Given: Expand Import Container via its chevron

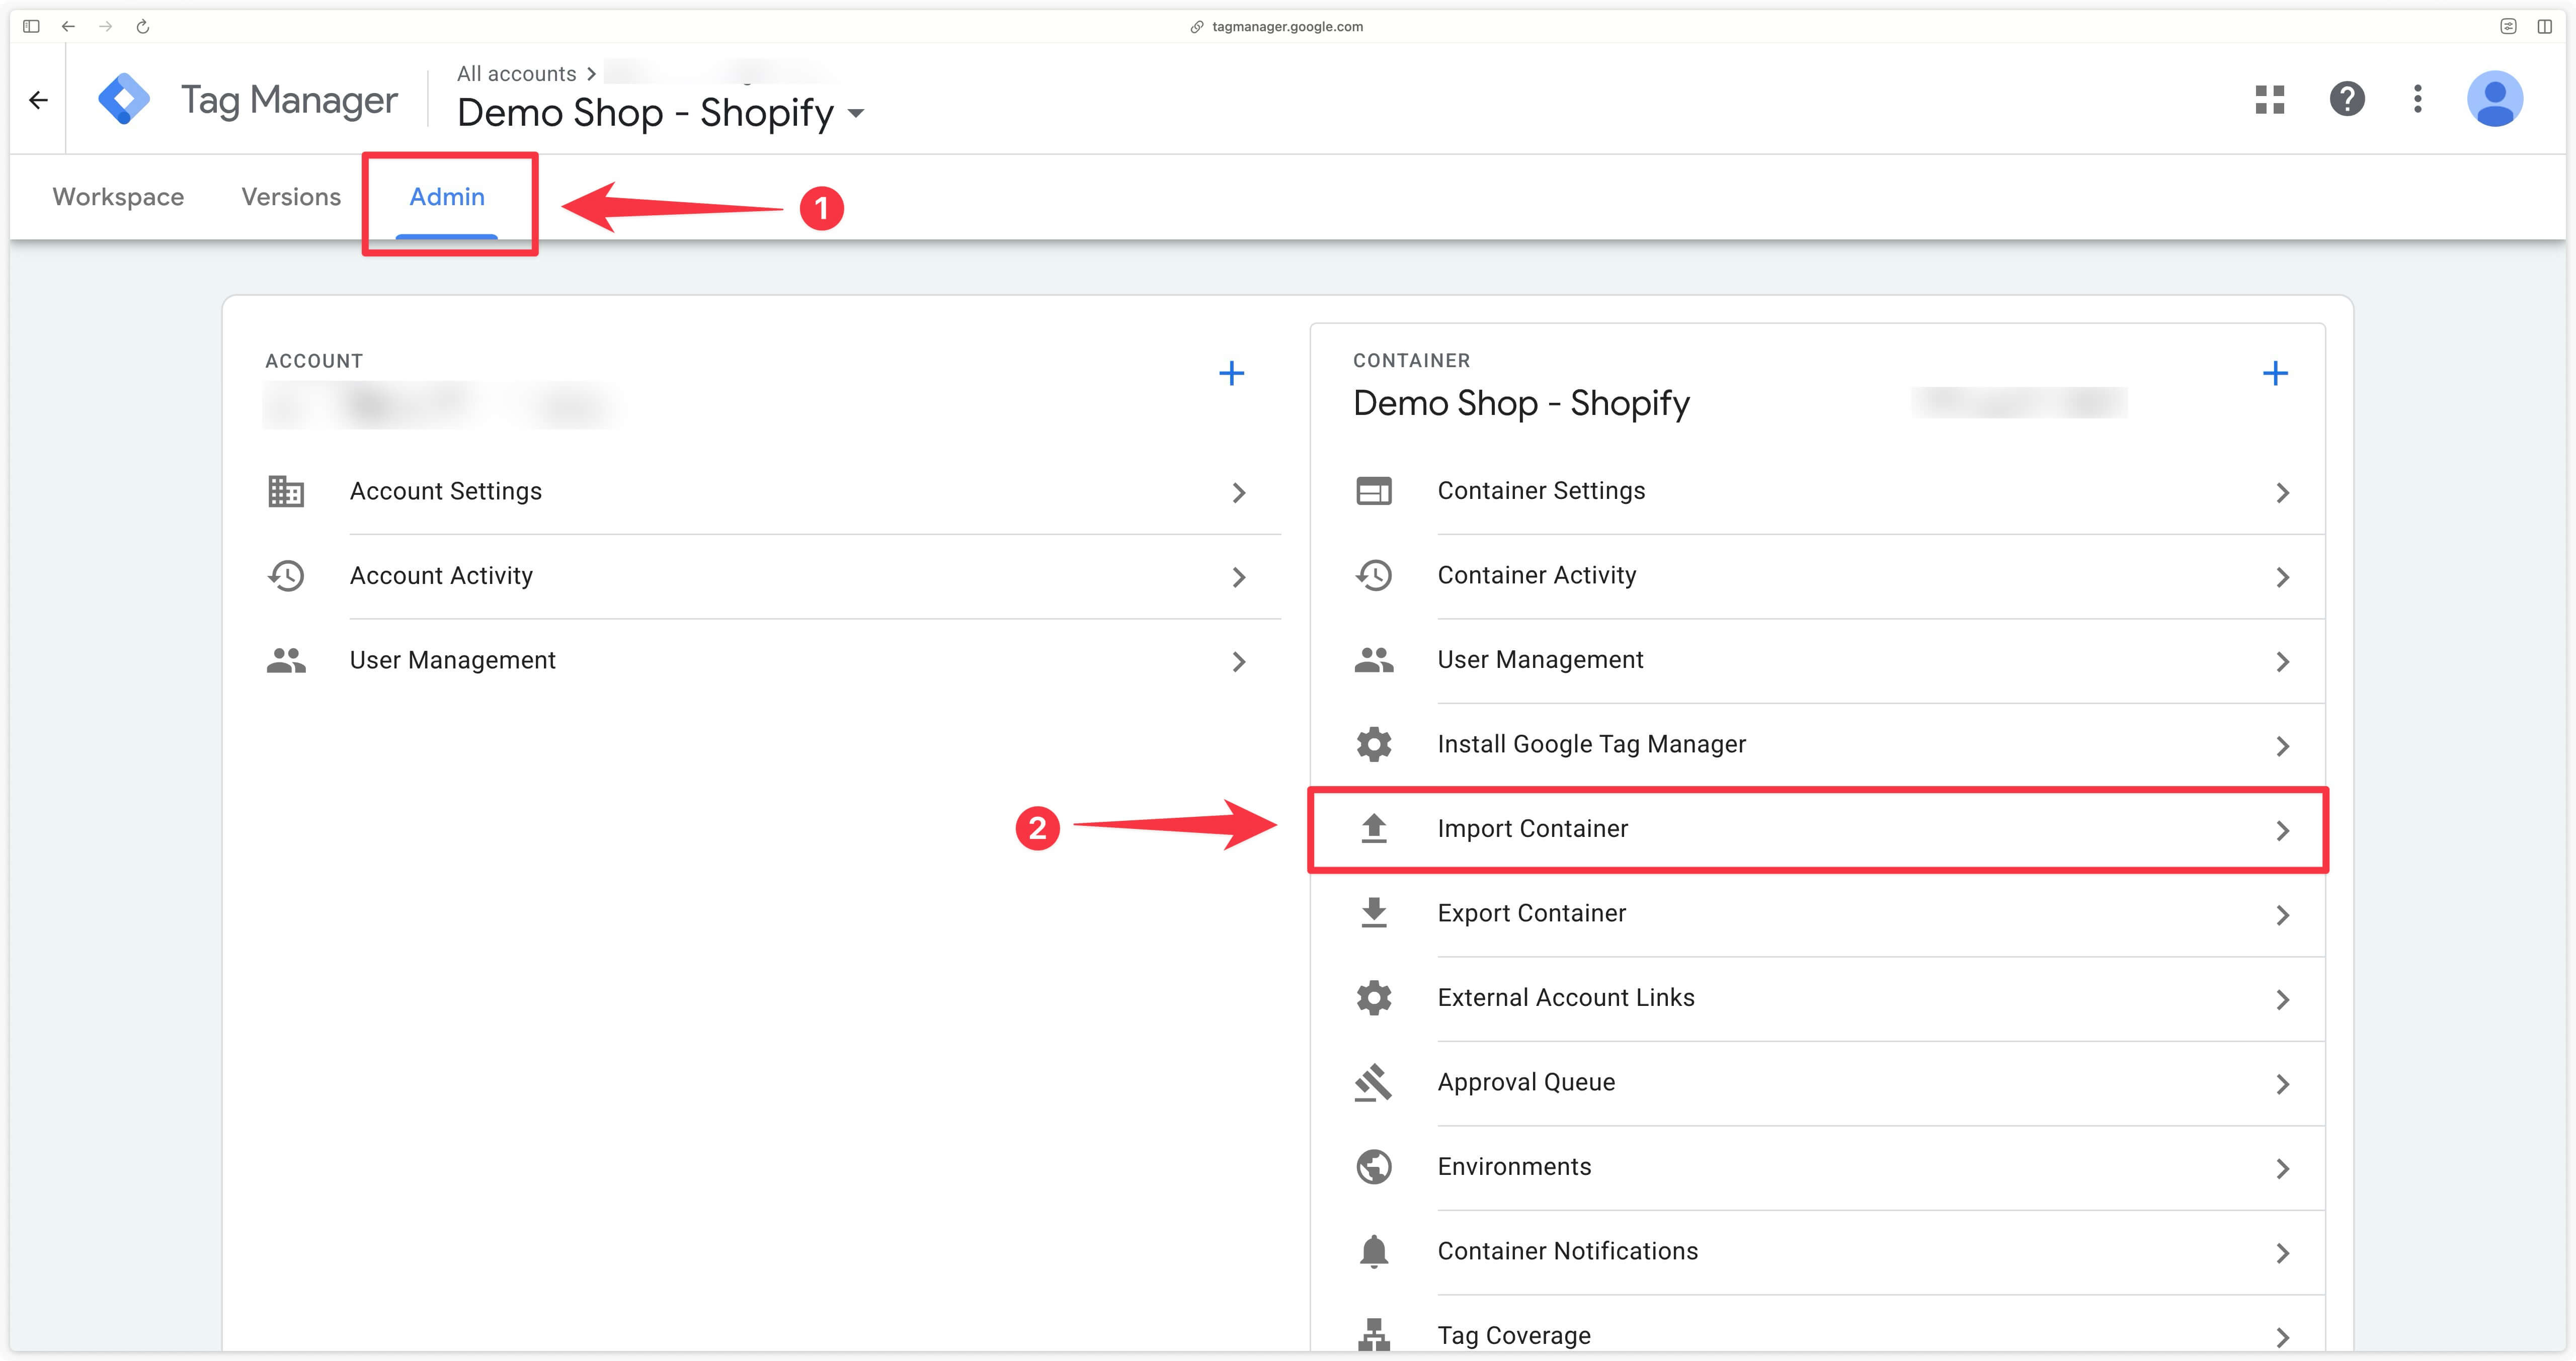Looking at the screenshot, I should pos(2282,830).
